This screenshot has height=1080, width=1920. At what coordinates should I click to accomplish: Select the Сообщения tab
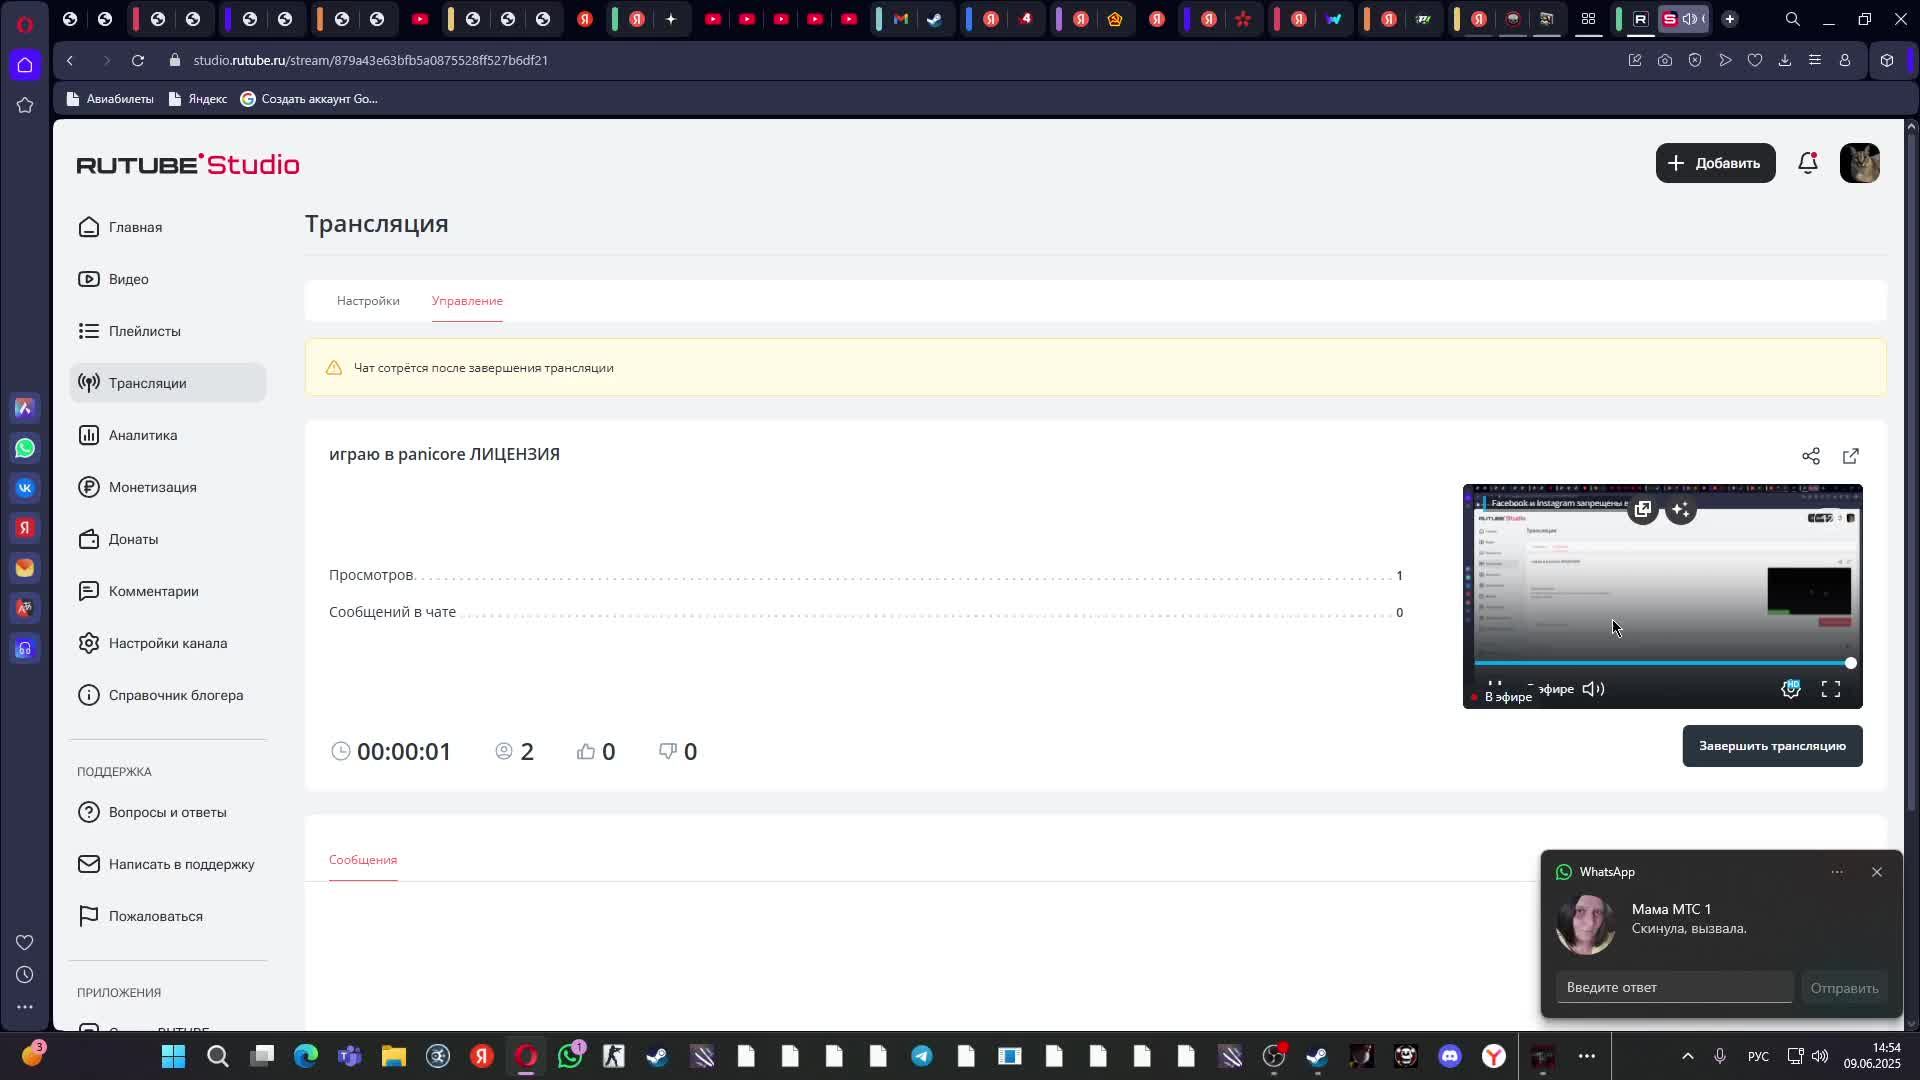tap(363, 860)
